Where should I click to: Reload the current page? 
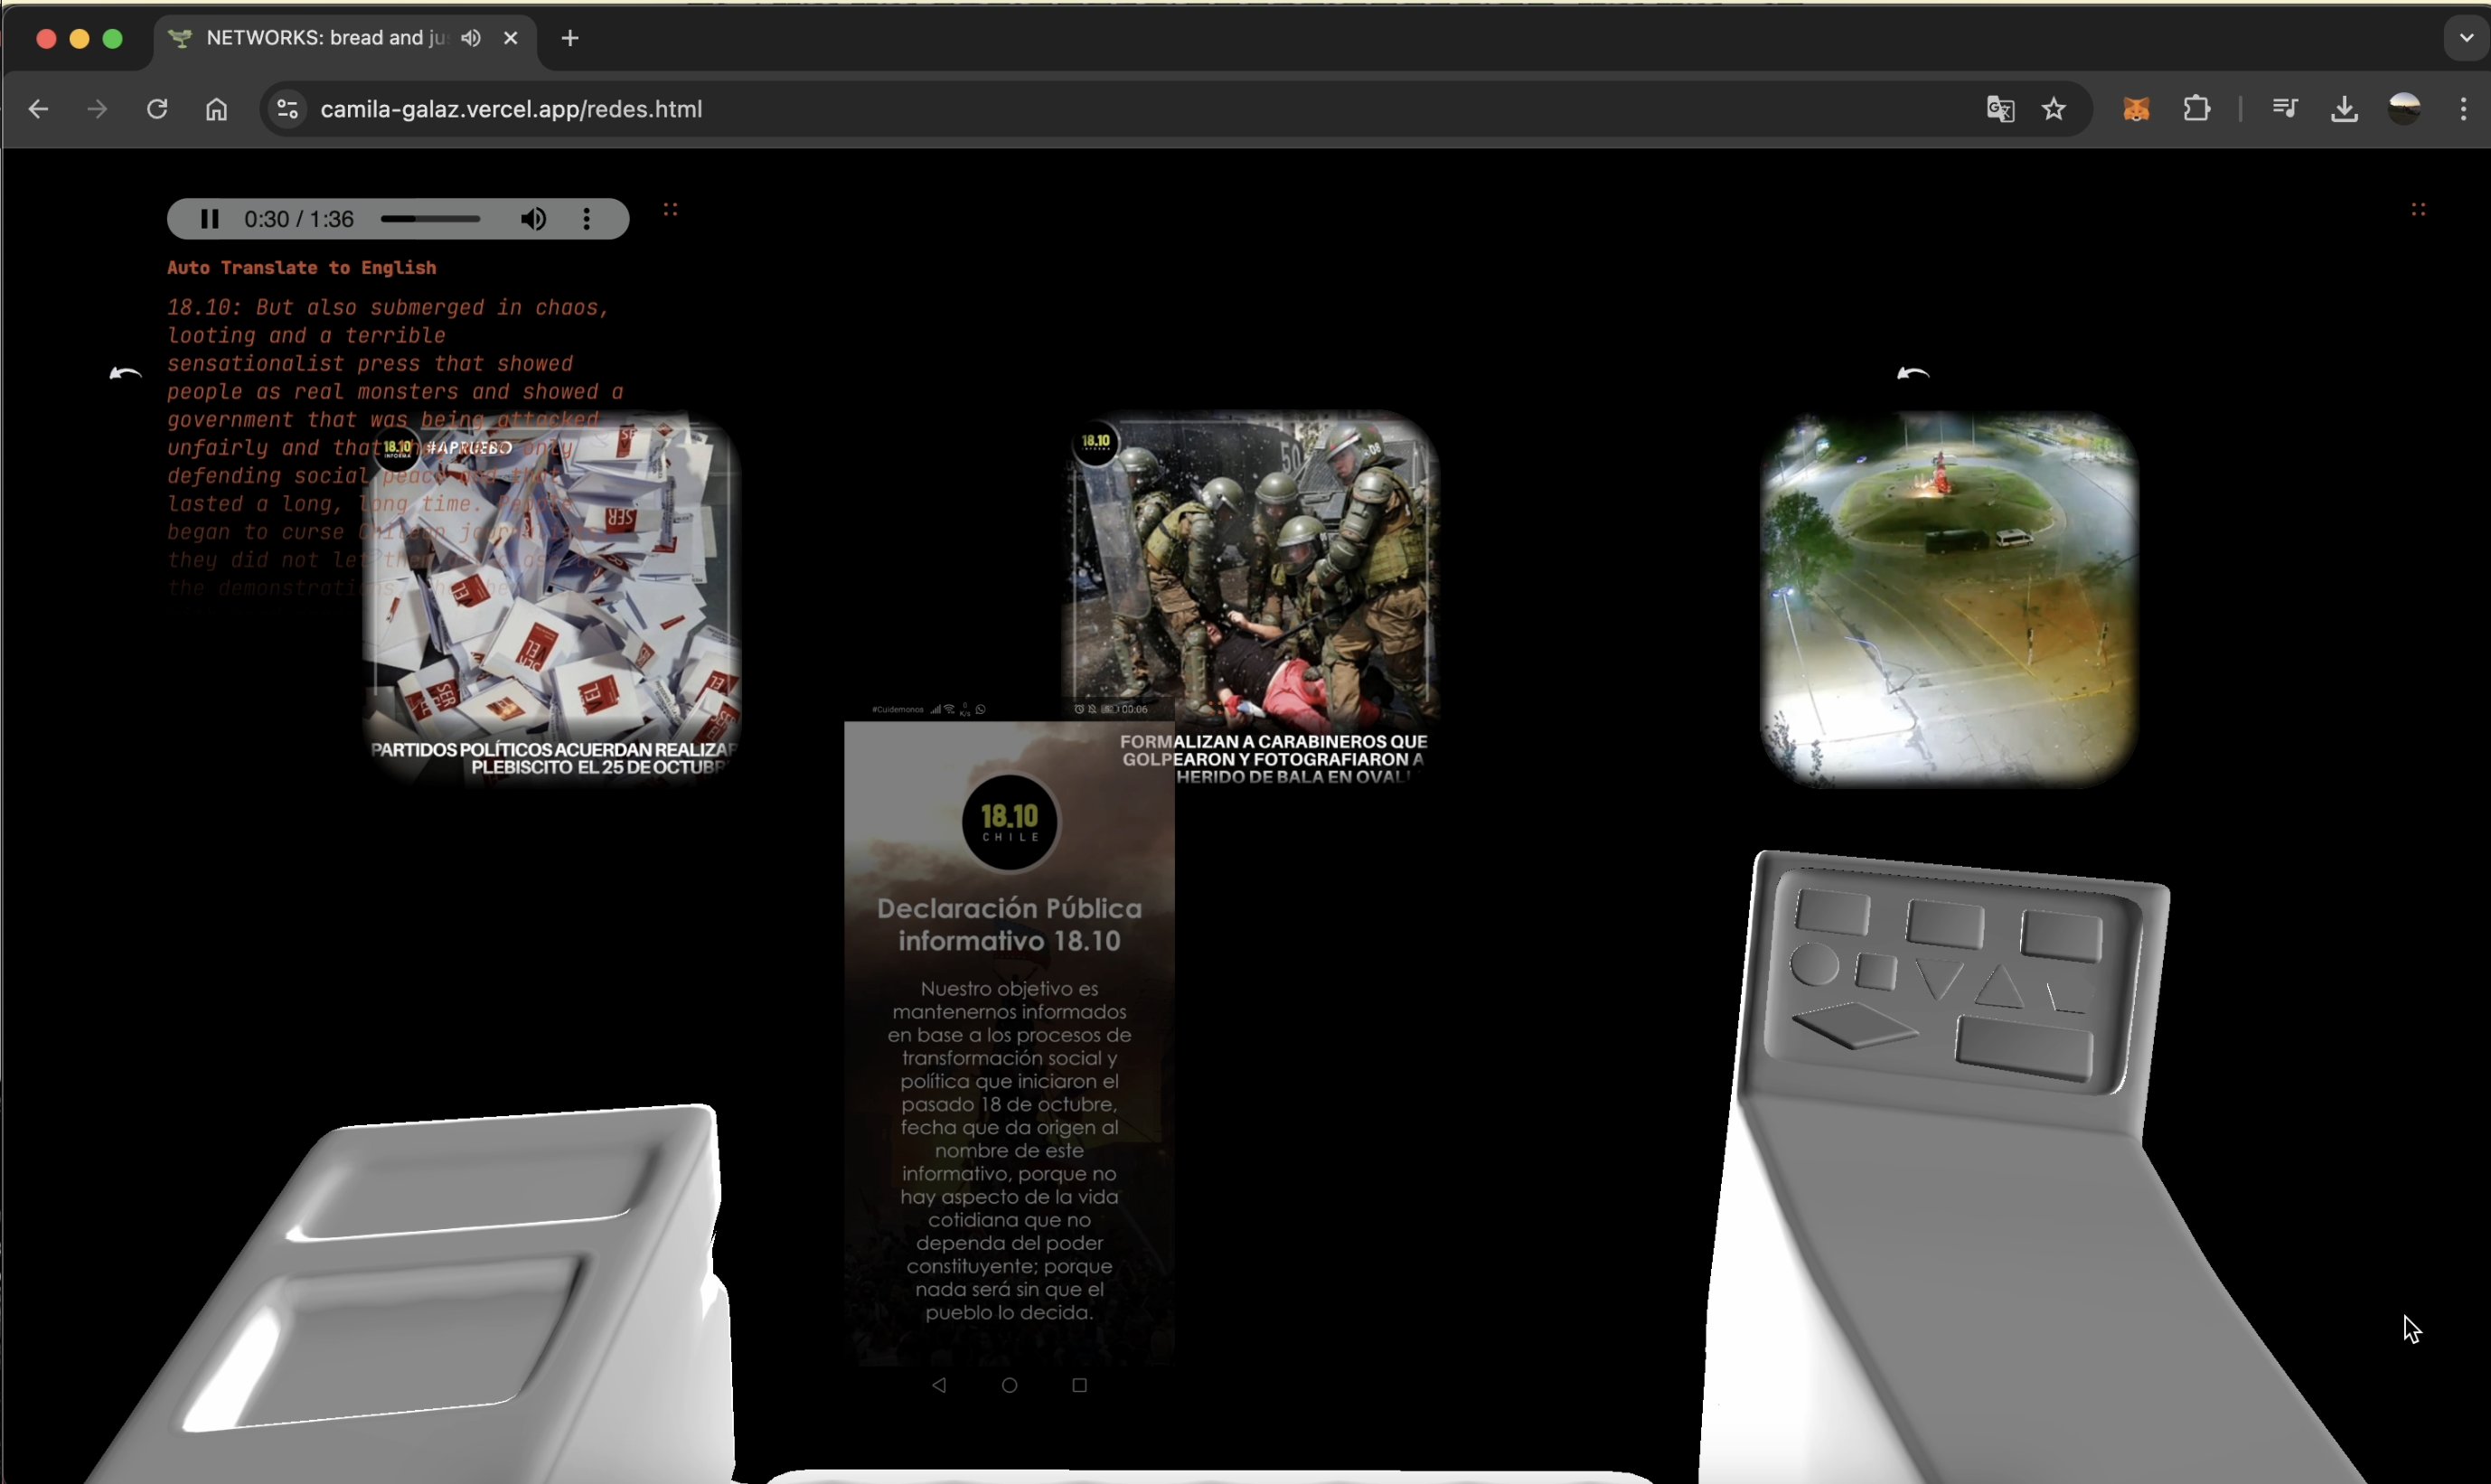click(157, 109)
